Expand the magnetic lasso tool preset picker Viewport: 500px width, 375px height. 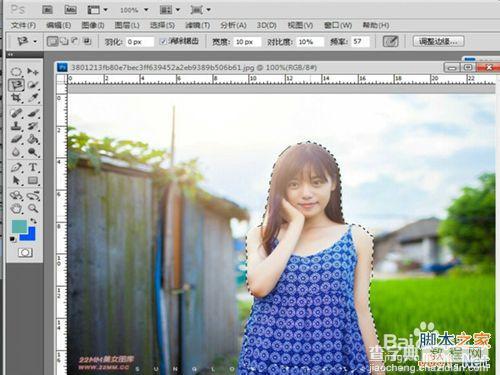(26, 41)
